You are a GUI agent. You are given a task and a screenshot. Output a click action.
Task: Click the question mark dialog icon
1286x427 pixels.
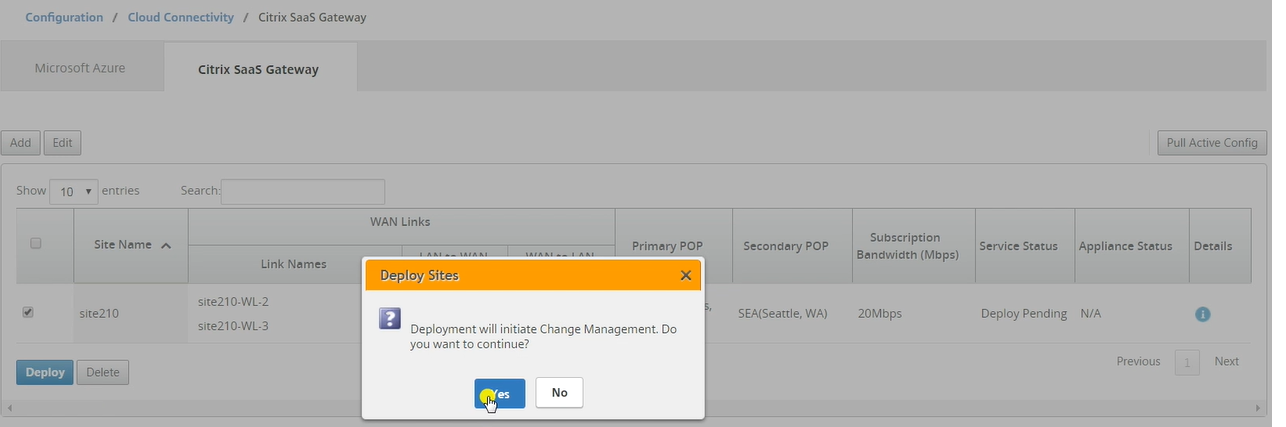390,318
